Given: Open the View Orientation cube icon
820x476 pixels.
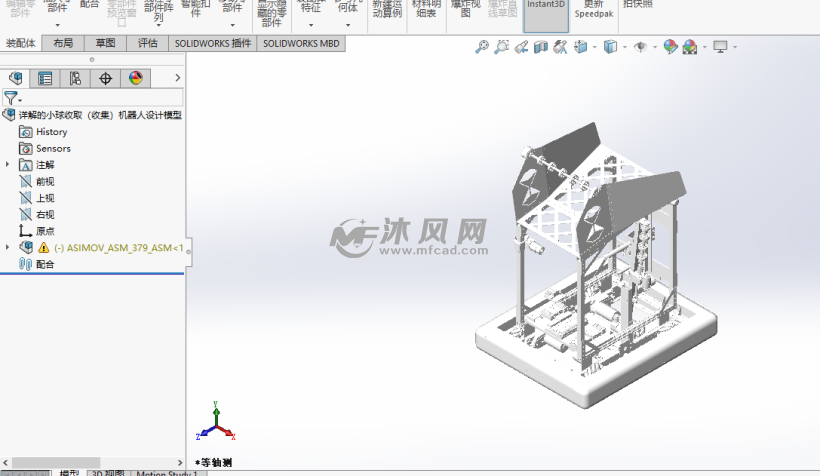Looking at the screenshot, I should (x=580, y=47).
